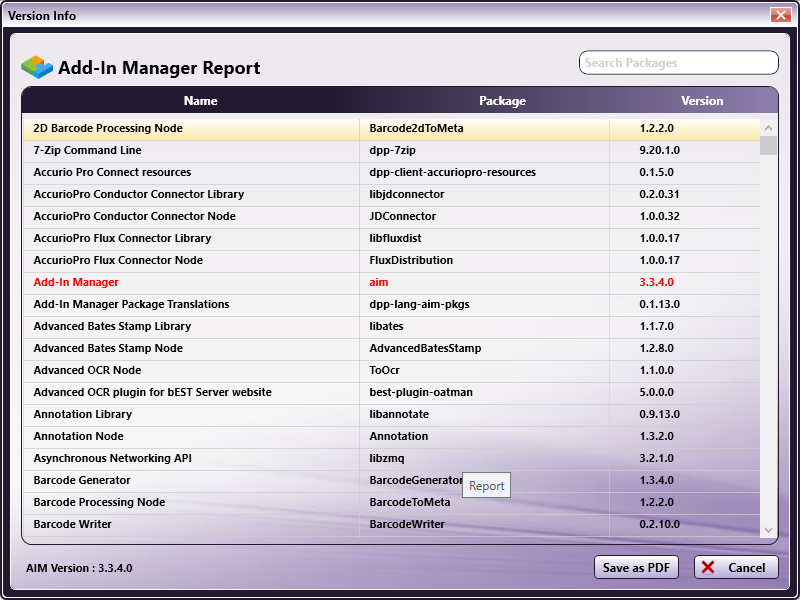Select the Advanced OCR Node row
Viewport: 800px width, 600px height.
tap(391, 370)
